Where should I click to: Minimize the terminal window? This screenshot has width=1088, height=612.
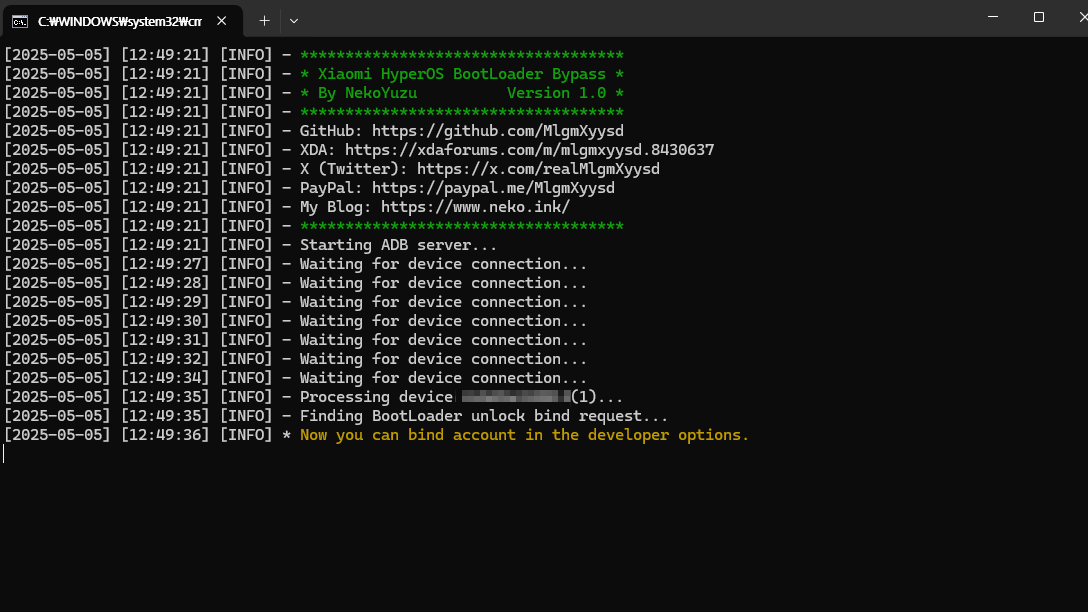(x=993, y=17)
